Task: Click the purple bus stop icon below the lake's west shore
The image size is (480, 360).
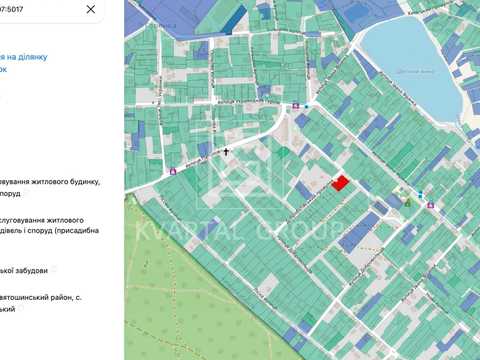Action: [x=295, y=106]
